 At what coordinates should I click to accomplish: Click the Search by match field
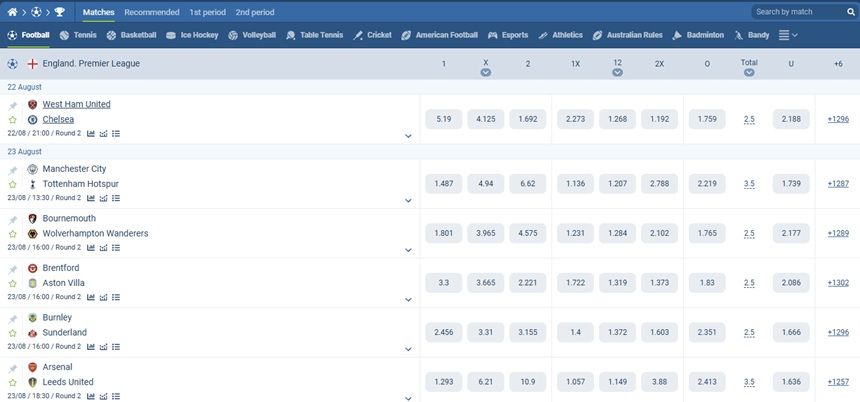pos(799,12)
